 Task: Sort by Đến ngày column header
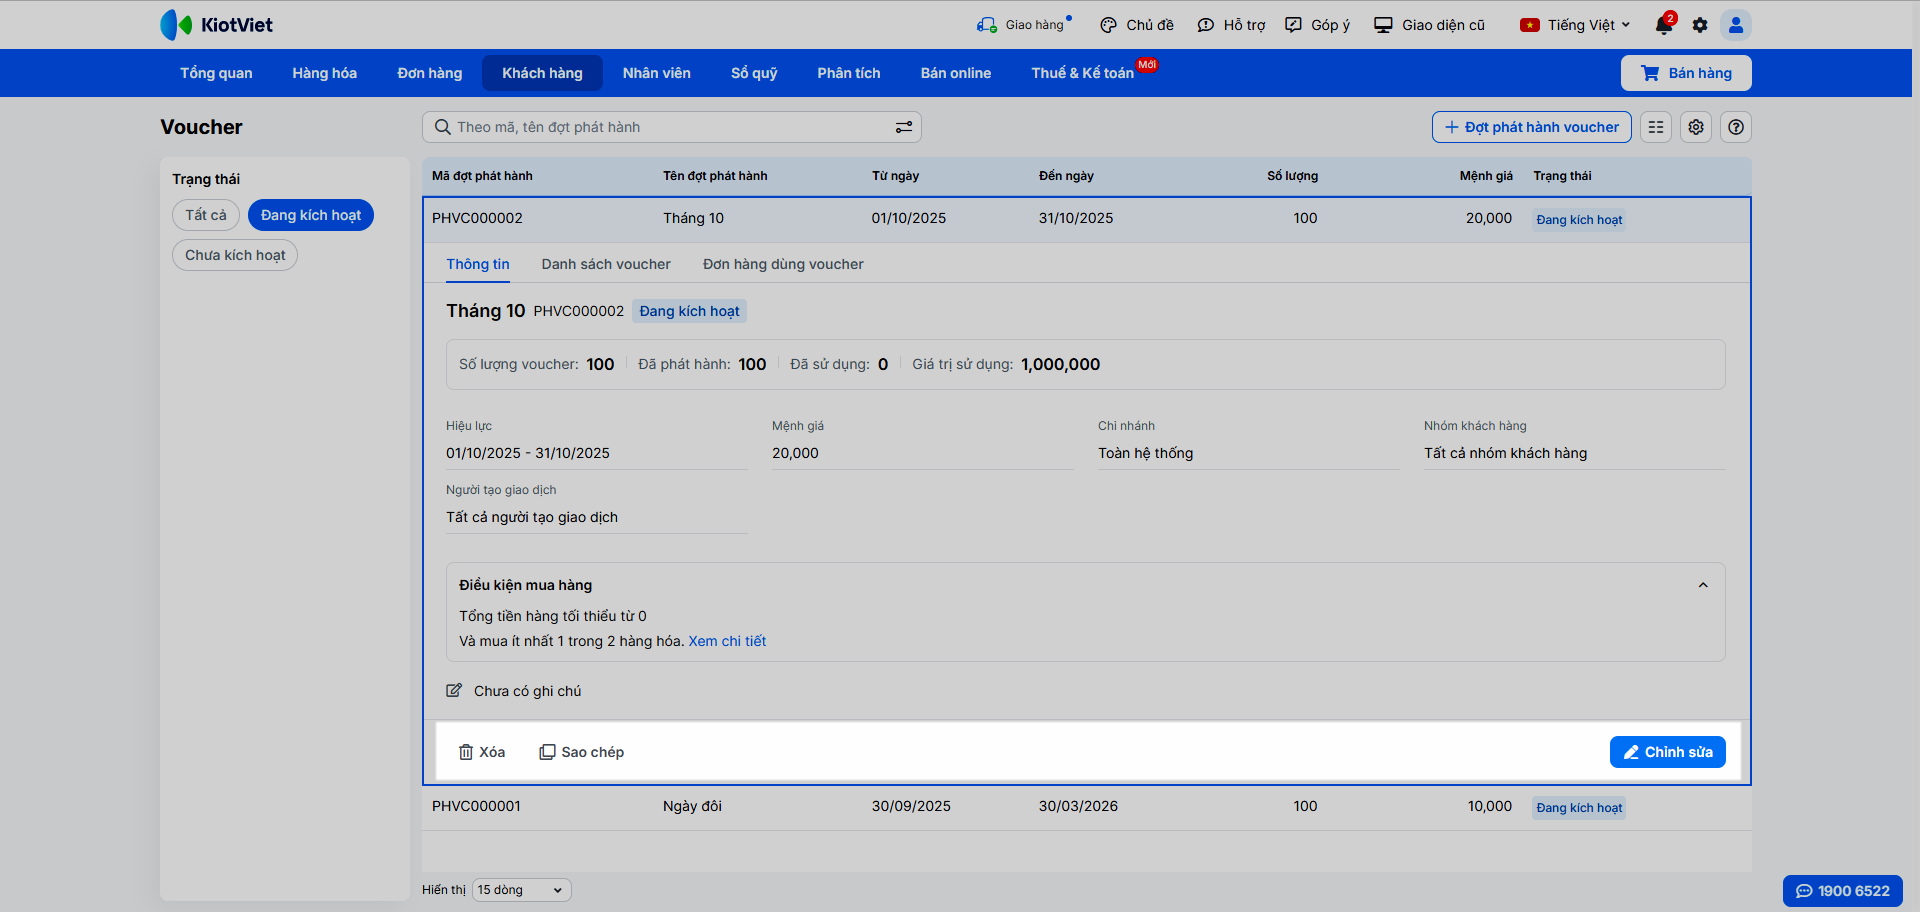[x=1066, y=176]
